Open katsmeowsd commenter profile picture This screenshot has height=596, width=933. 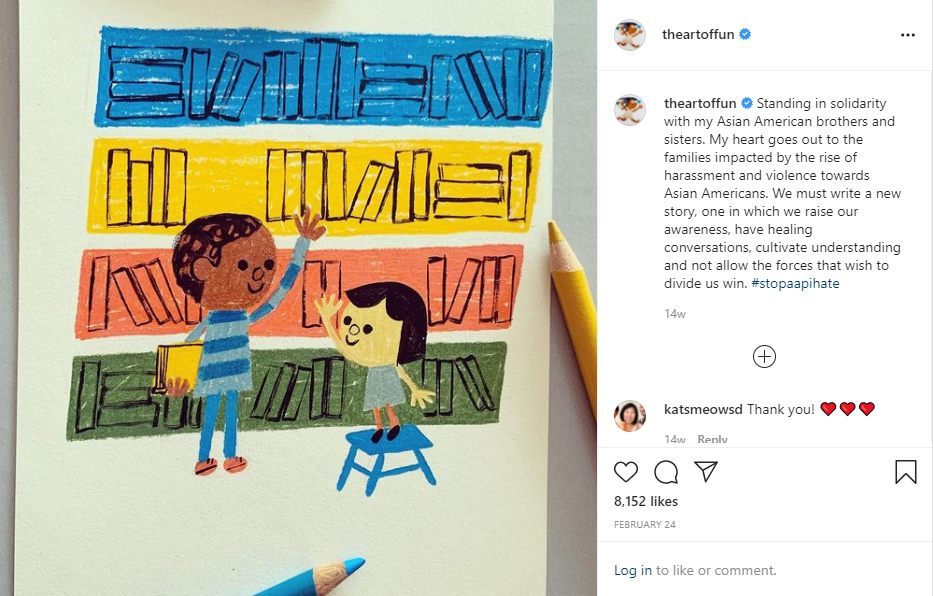[x=630, y=415]
